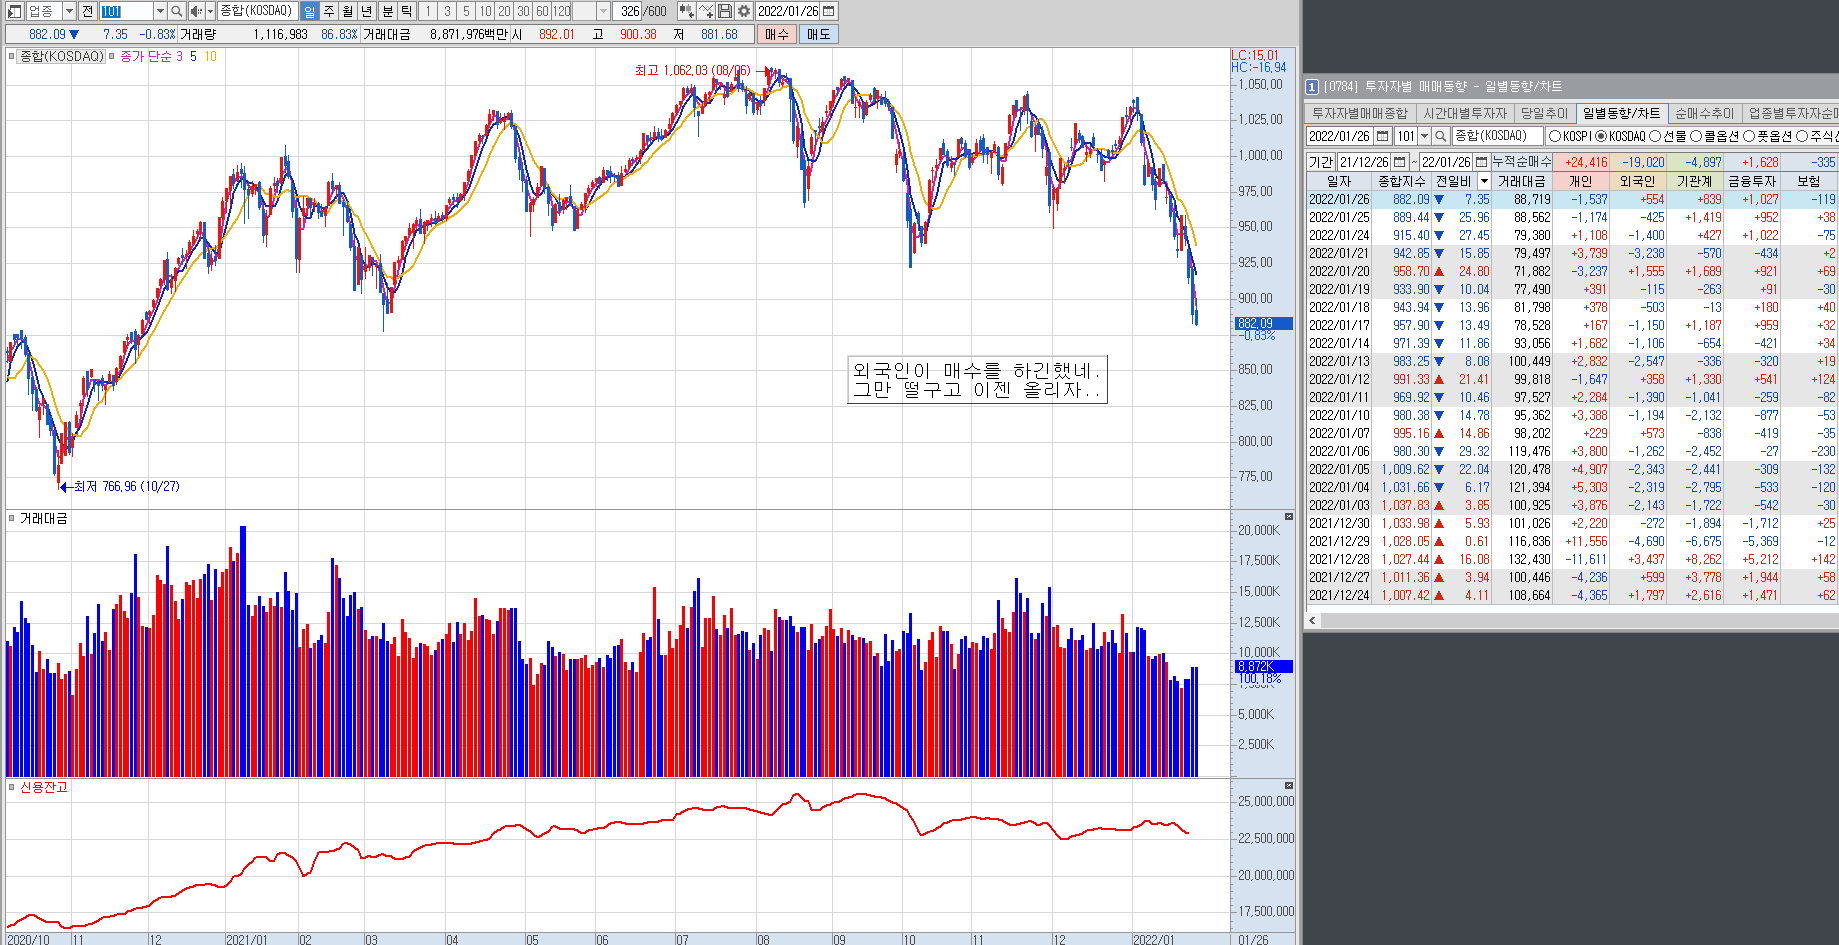Select the 주 weekly period button

(x=328, y=11)
